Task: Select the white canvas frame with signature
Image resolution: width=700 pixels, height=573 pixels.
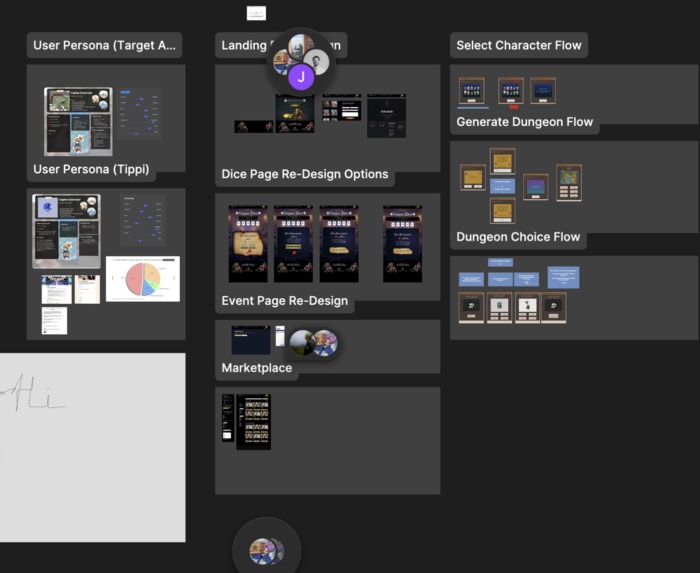Action: pyautogui.click(x=92, y=448)
